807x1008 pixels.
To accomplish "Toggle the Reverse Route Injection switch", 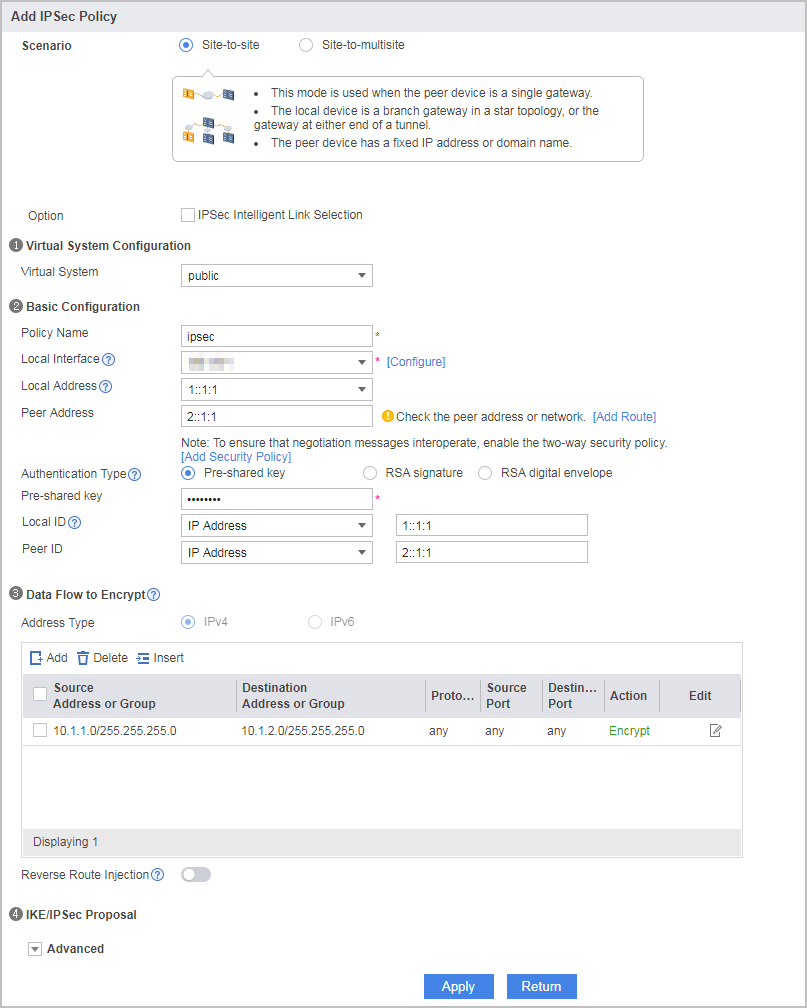I will click(x=196, y=875).
